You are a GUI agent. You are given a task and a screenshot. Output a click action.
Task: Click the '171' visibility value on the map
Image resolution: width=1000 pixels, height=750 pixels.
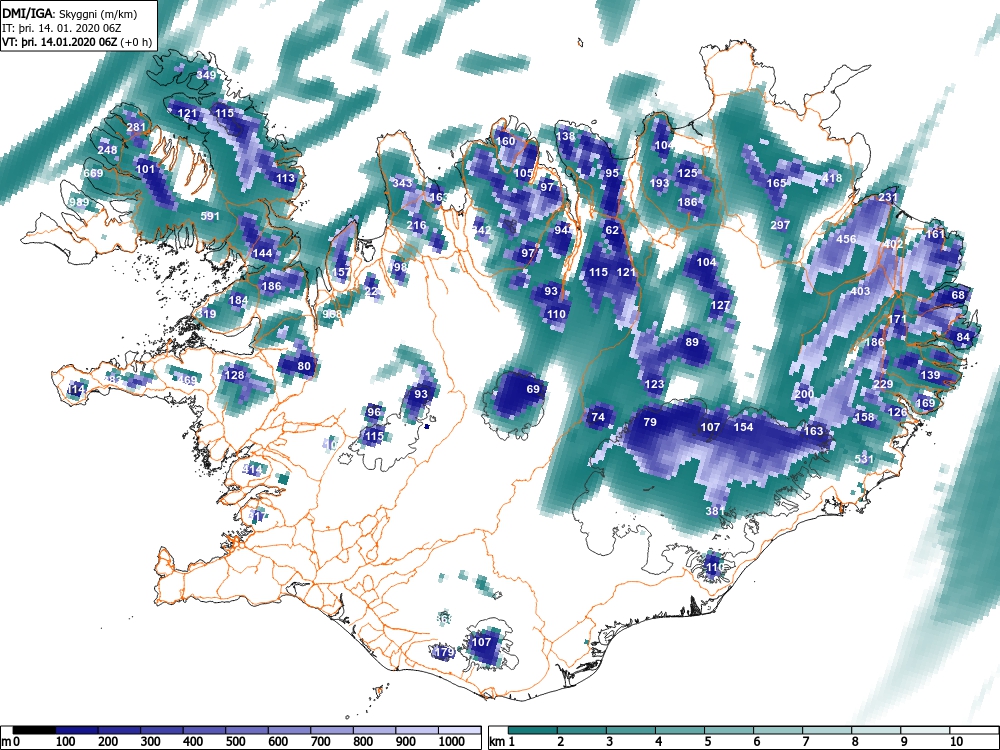coord(897,319)
